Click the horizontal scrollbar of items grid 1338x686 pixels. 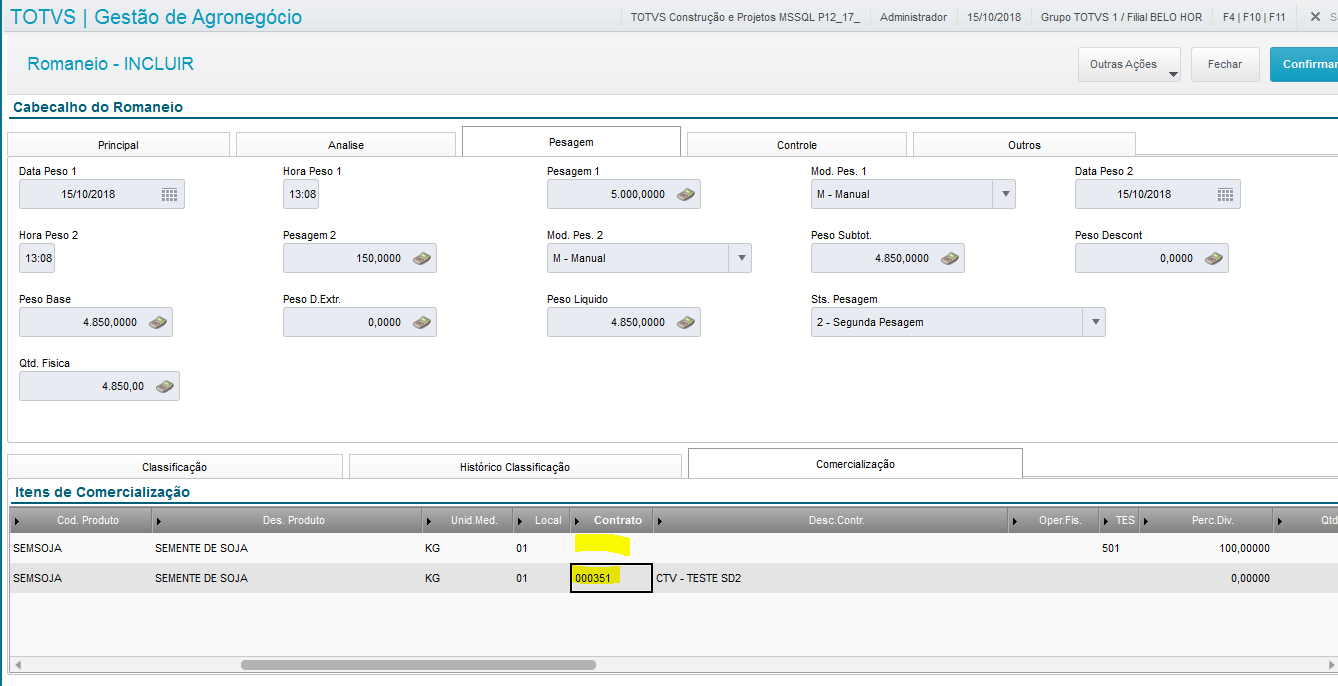pyautogui.click(x=418, y=664)
